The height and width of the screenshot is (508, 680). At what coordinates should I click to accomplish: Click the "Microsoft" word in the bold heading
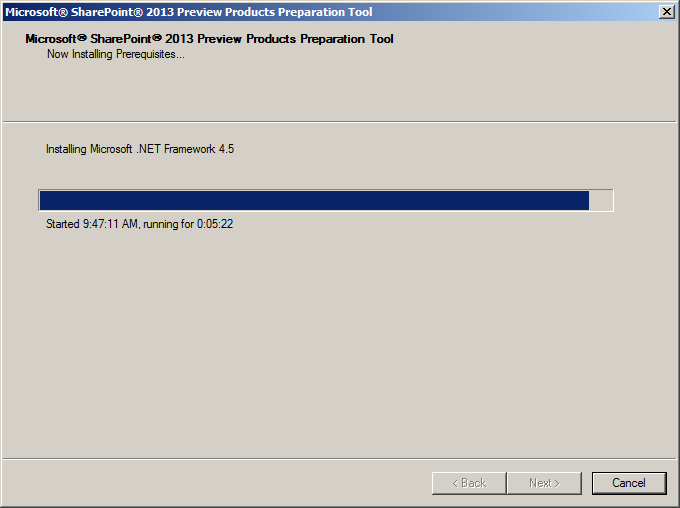coord(56,39)
